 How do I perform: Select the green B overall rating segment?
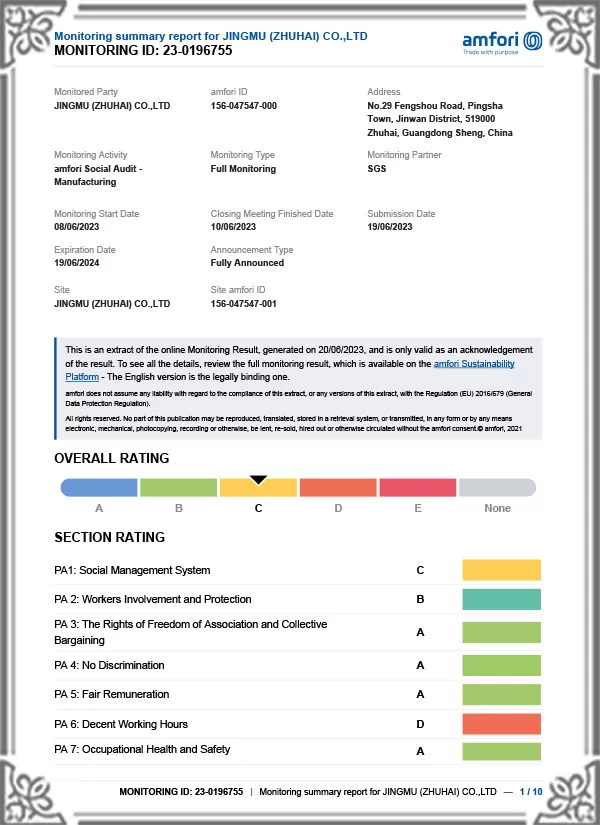coord(178,488)
